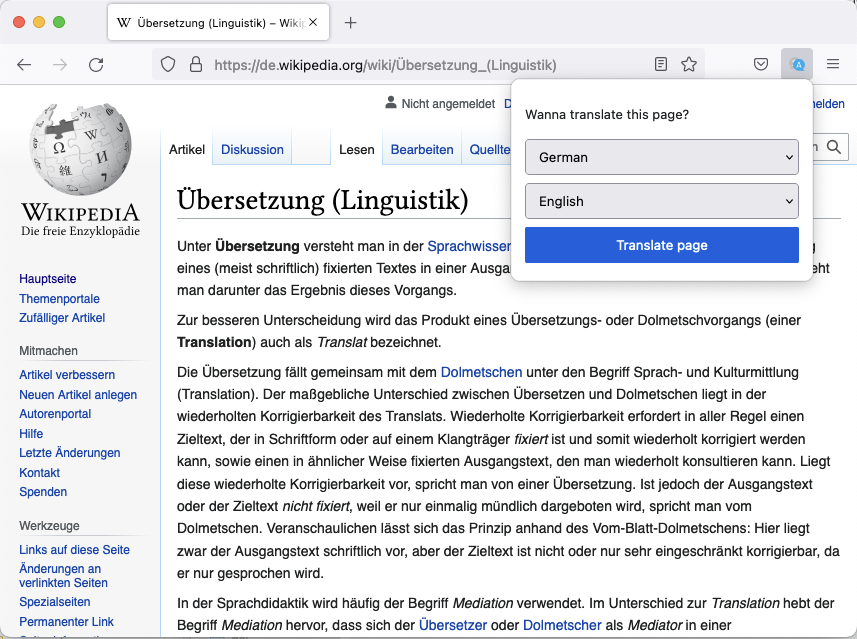Click the site security shield icon
857x639 pixels.
(168, 65)
